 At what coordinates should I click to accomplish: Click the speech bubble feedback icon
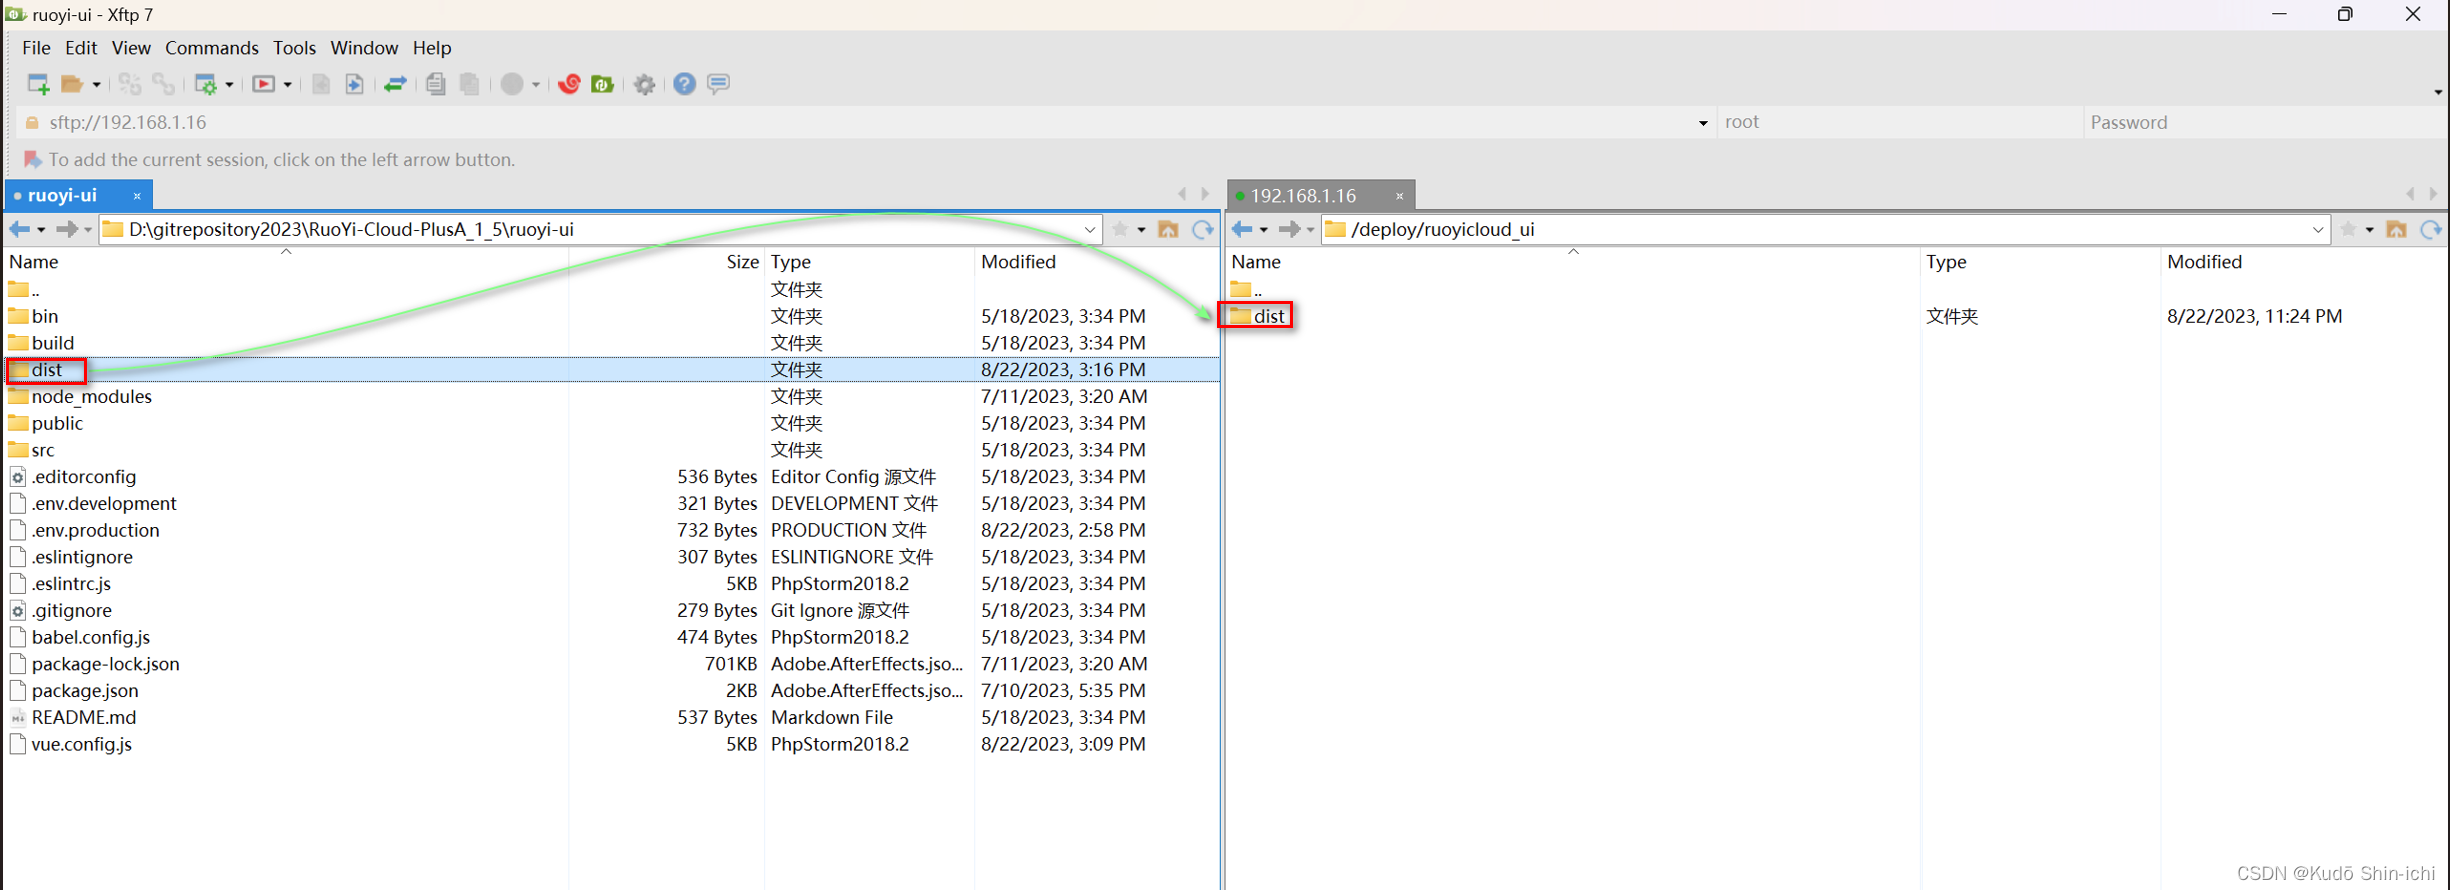[718, 84]
